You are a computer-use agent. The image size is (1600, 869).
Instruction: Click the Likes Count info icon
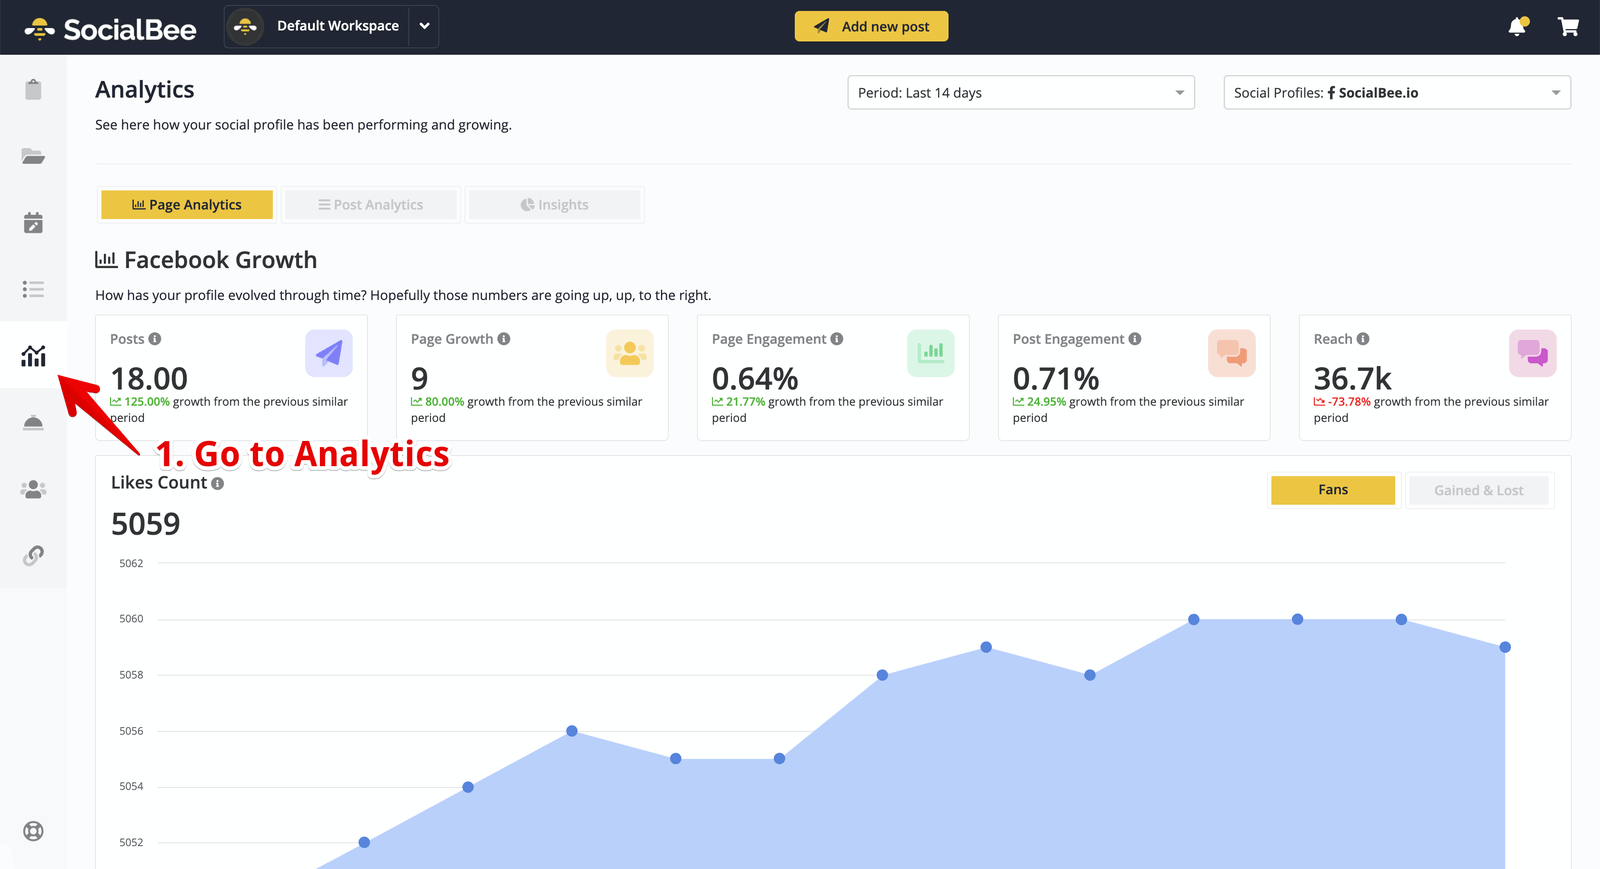(x=218, y=483)
